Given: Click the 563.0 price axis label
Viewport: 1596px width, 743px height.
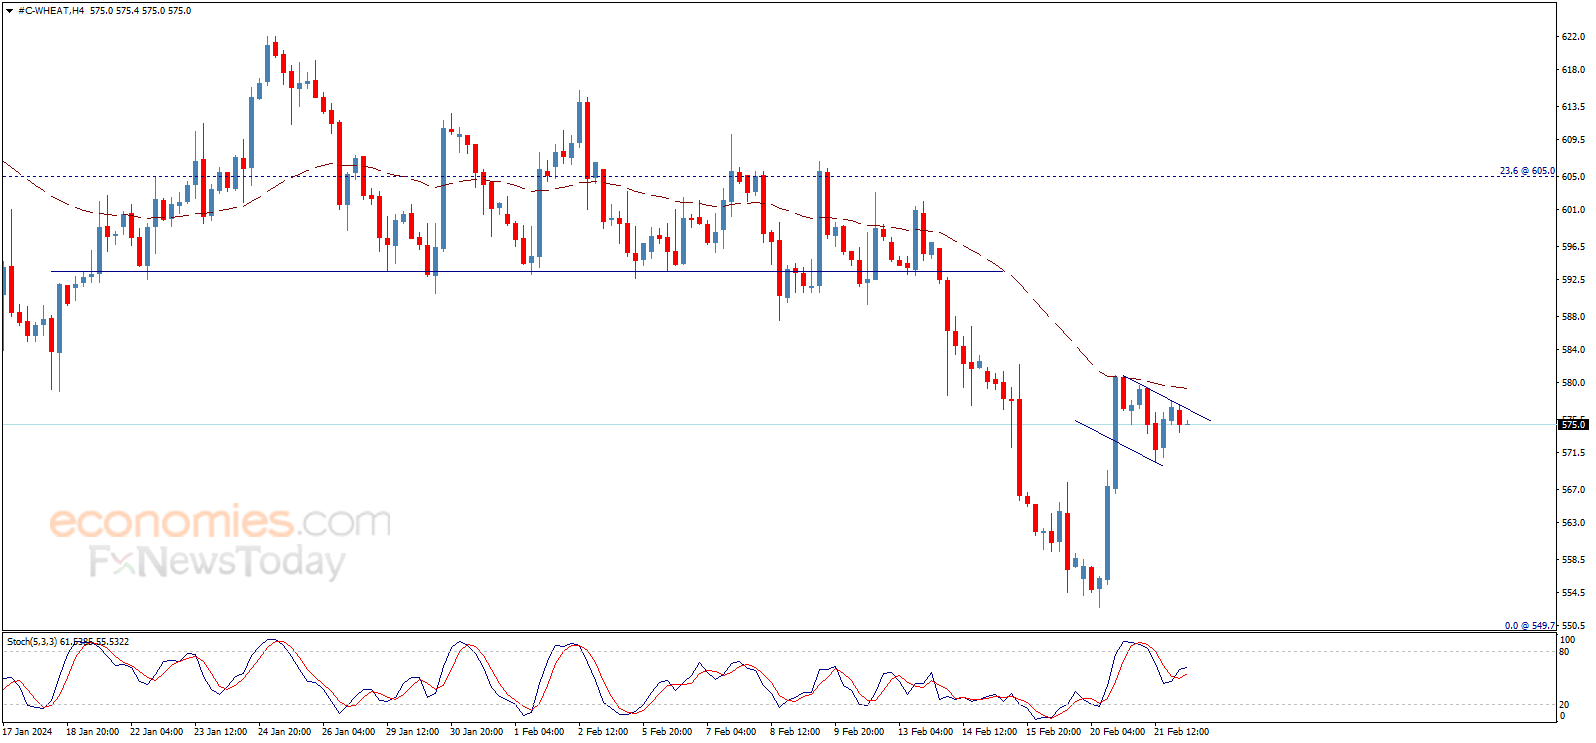Looking at the screenshot, I should pyautogui.click(x=1573, y=523).
